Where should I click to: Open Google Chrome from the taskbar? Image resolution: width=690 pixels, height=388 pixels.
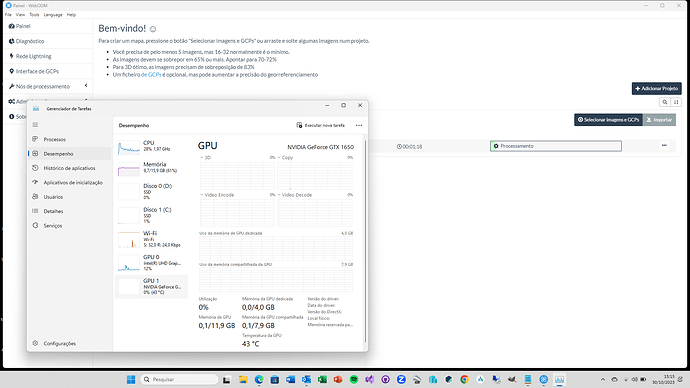pos(464,379)
